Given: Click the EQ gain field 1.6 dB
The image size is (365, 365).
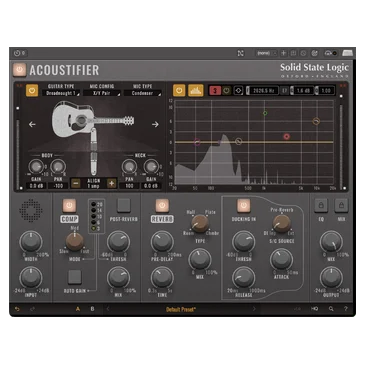Looking at the screenshot, I should coord(302,90).
